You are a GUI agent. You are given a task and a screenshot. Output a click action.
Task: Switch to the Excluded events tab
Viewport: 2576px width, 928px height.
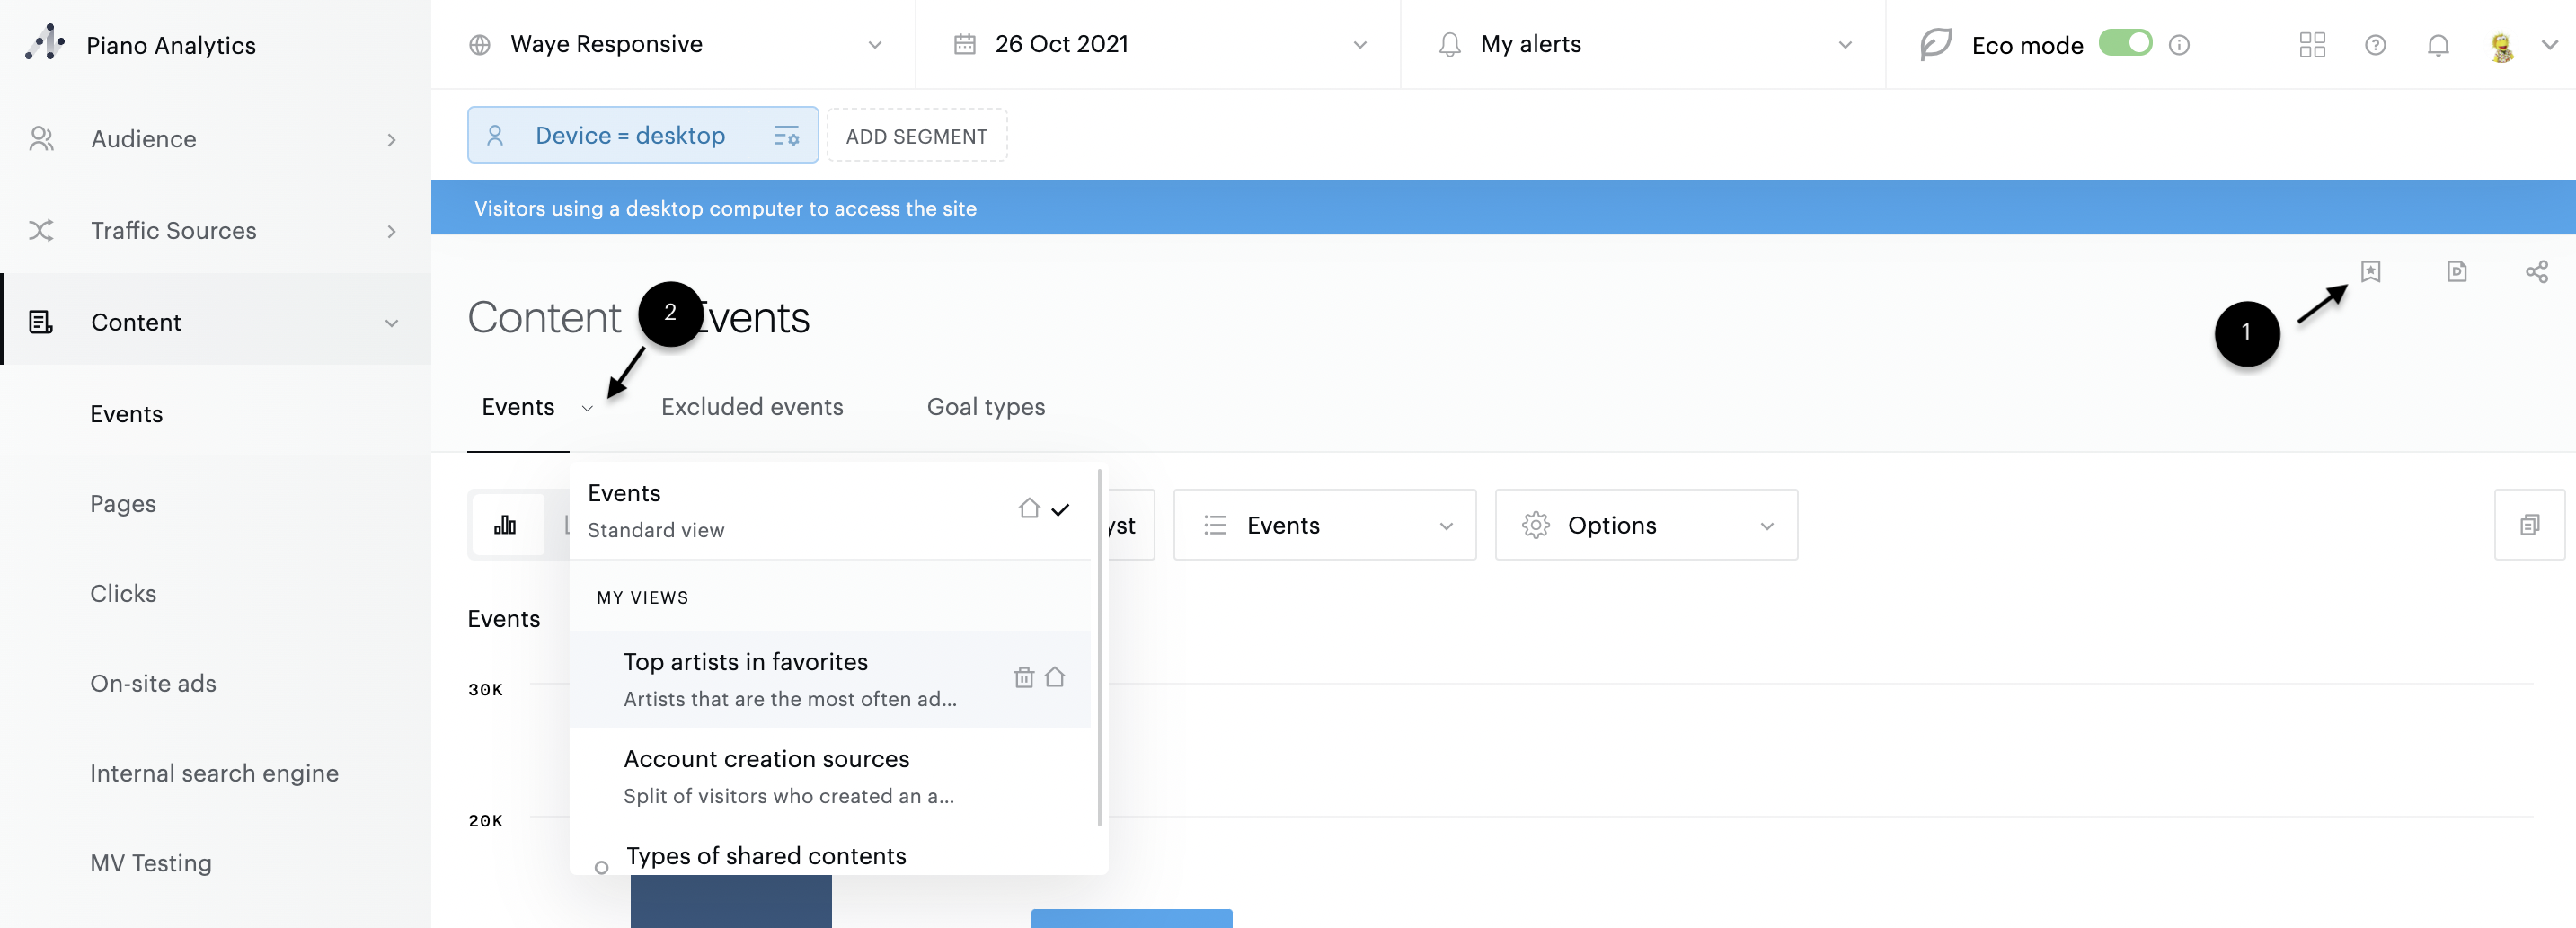(x=752, y=407)
